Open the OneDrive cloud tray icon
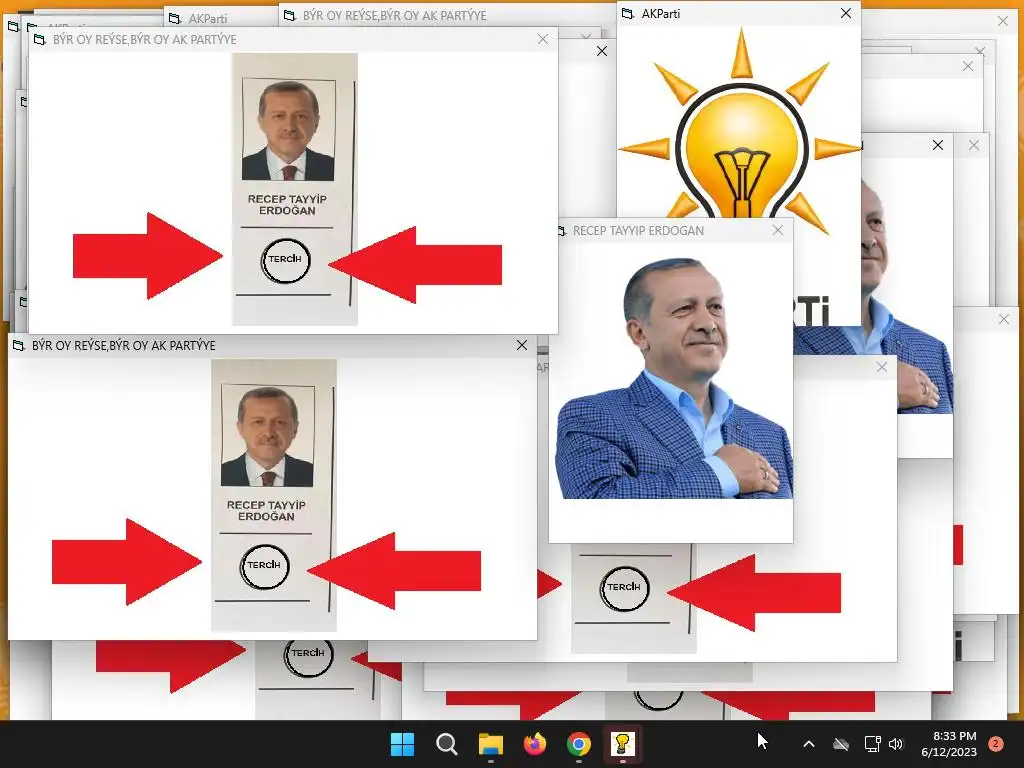 tap(841, 744)
